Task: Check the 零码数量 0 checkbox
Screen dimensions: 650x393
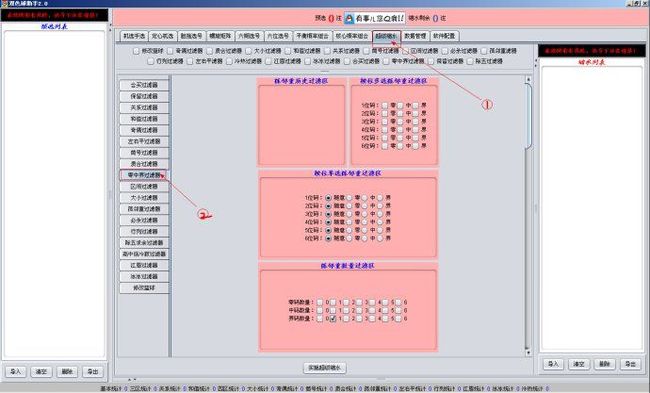Action: [320, 303]
